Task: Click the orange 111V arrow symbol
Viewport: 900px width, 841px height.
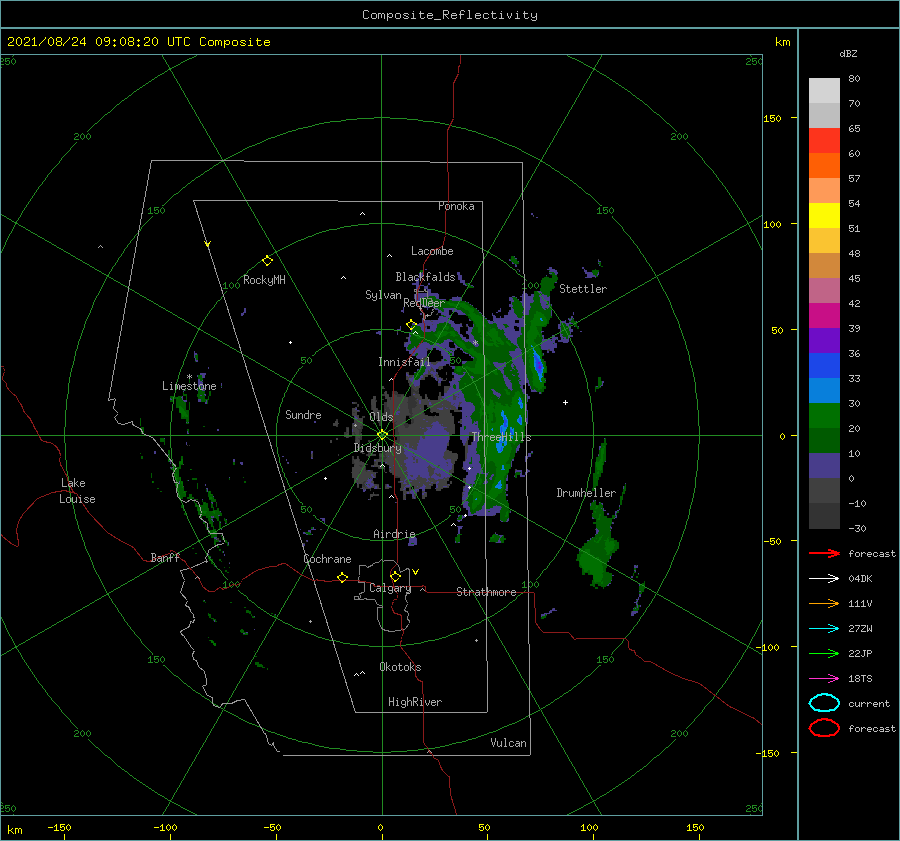Action: [x=824, y=603]
